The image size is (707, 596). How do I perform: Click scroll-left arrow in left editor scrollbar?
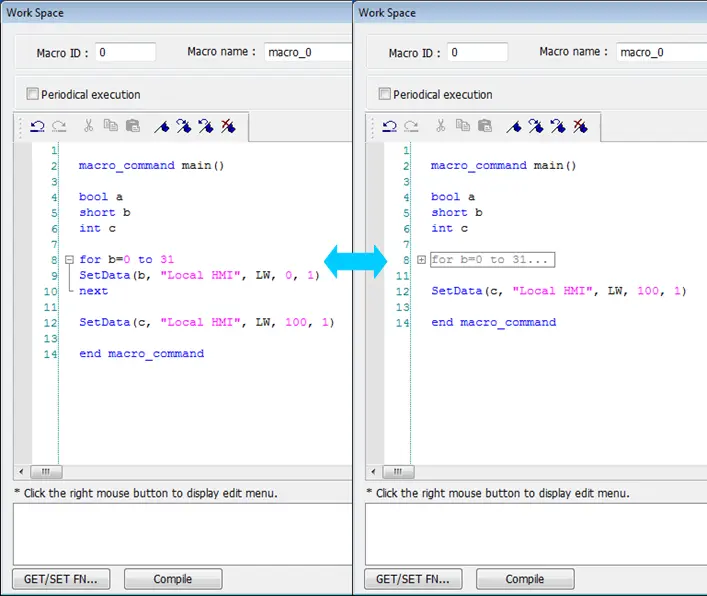[x=21, y=472]
